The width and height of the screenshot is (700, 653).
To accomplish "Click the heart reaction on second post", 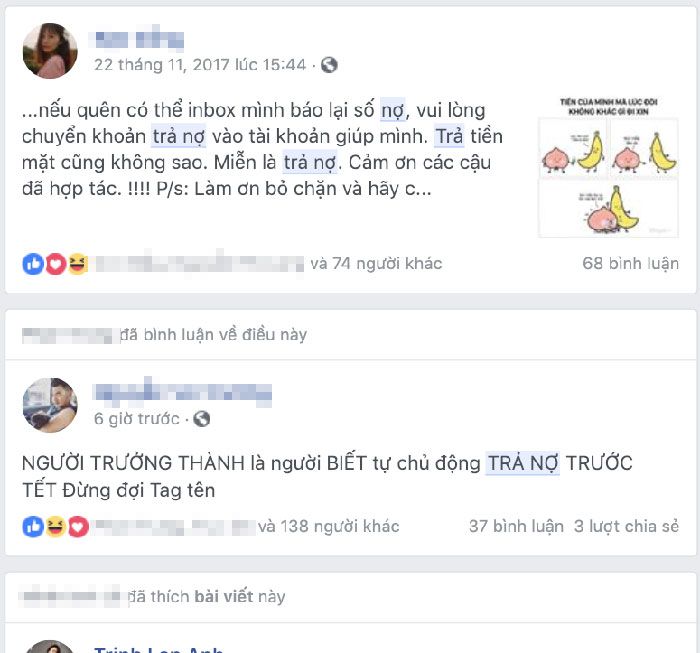I will pos(78,527).
